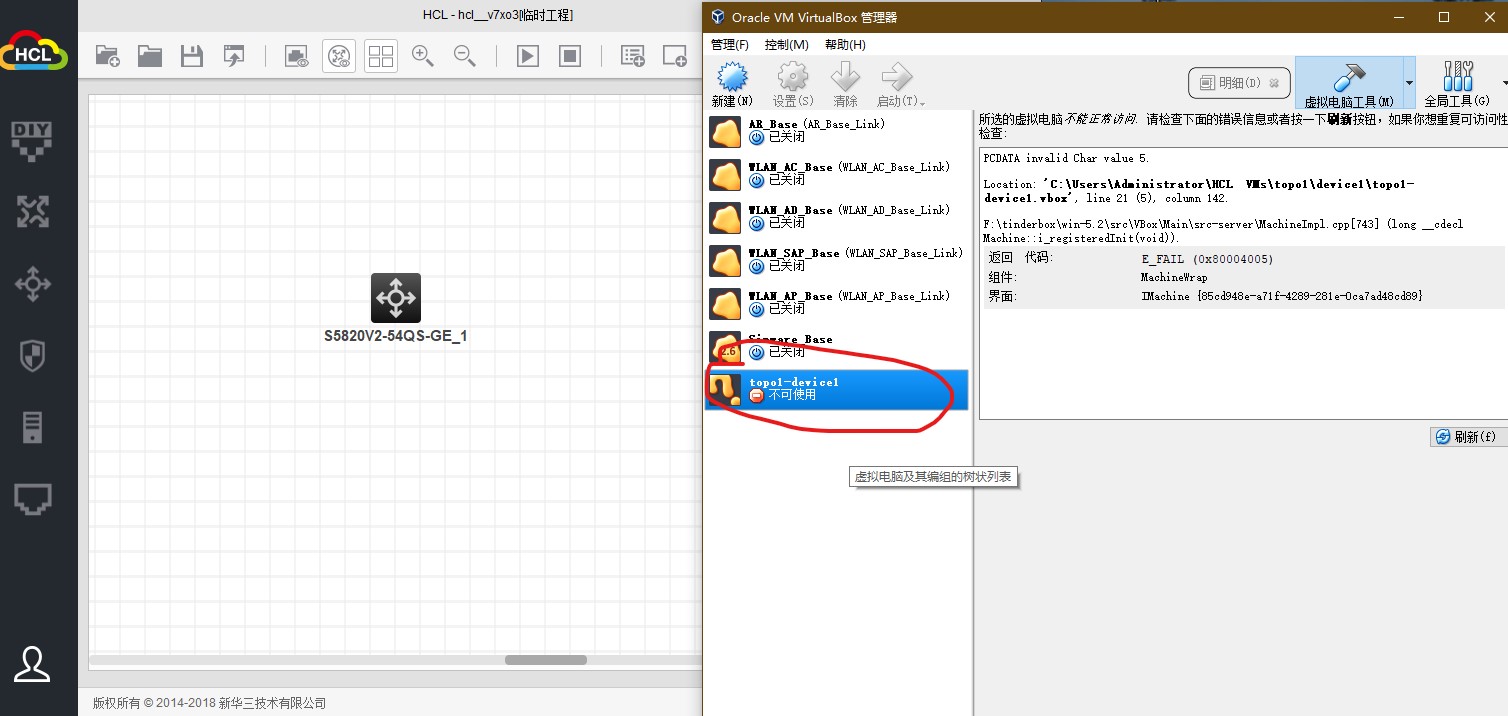Open the cable/link category in HCL sidebar
The height and width of the screenshot is (716, 1508).
(x=33, y=499)
